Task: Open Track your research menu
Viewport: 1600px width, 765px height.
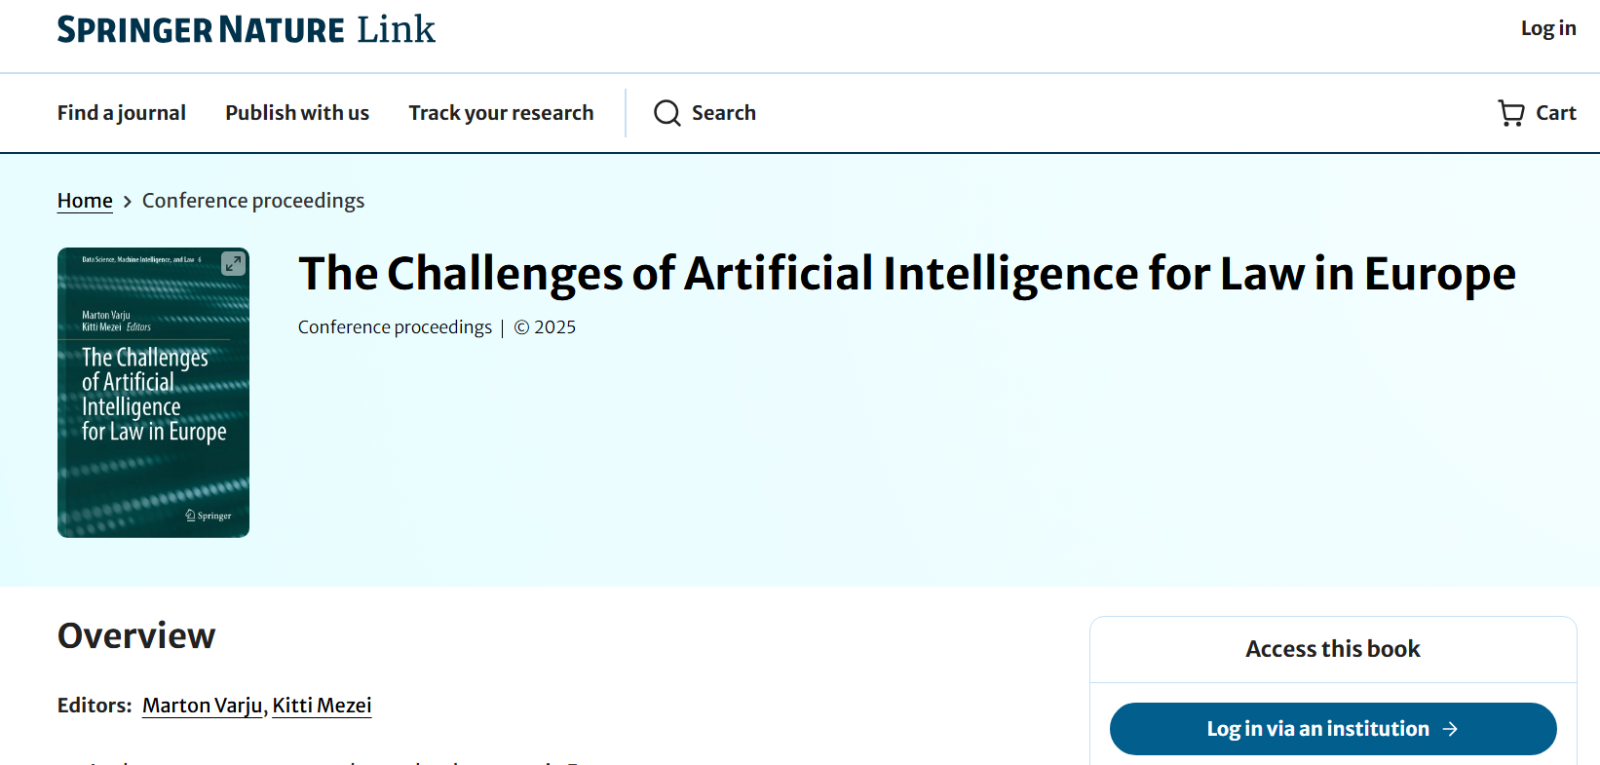Action: [x=501, y=113]
